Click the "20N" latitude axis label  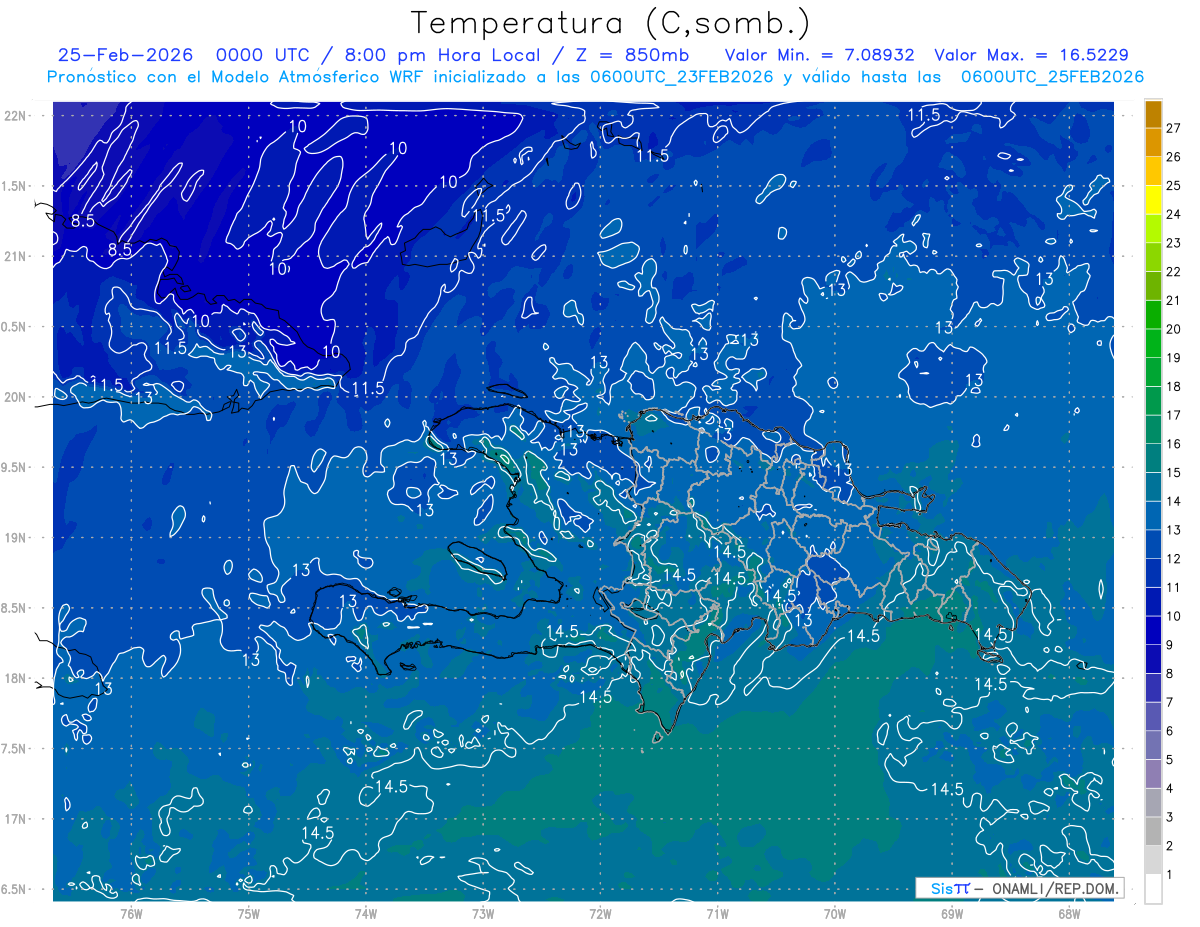(x=15, y=398)
